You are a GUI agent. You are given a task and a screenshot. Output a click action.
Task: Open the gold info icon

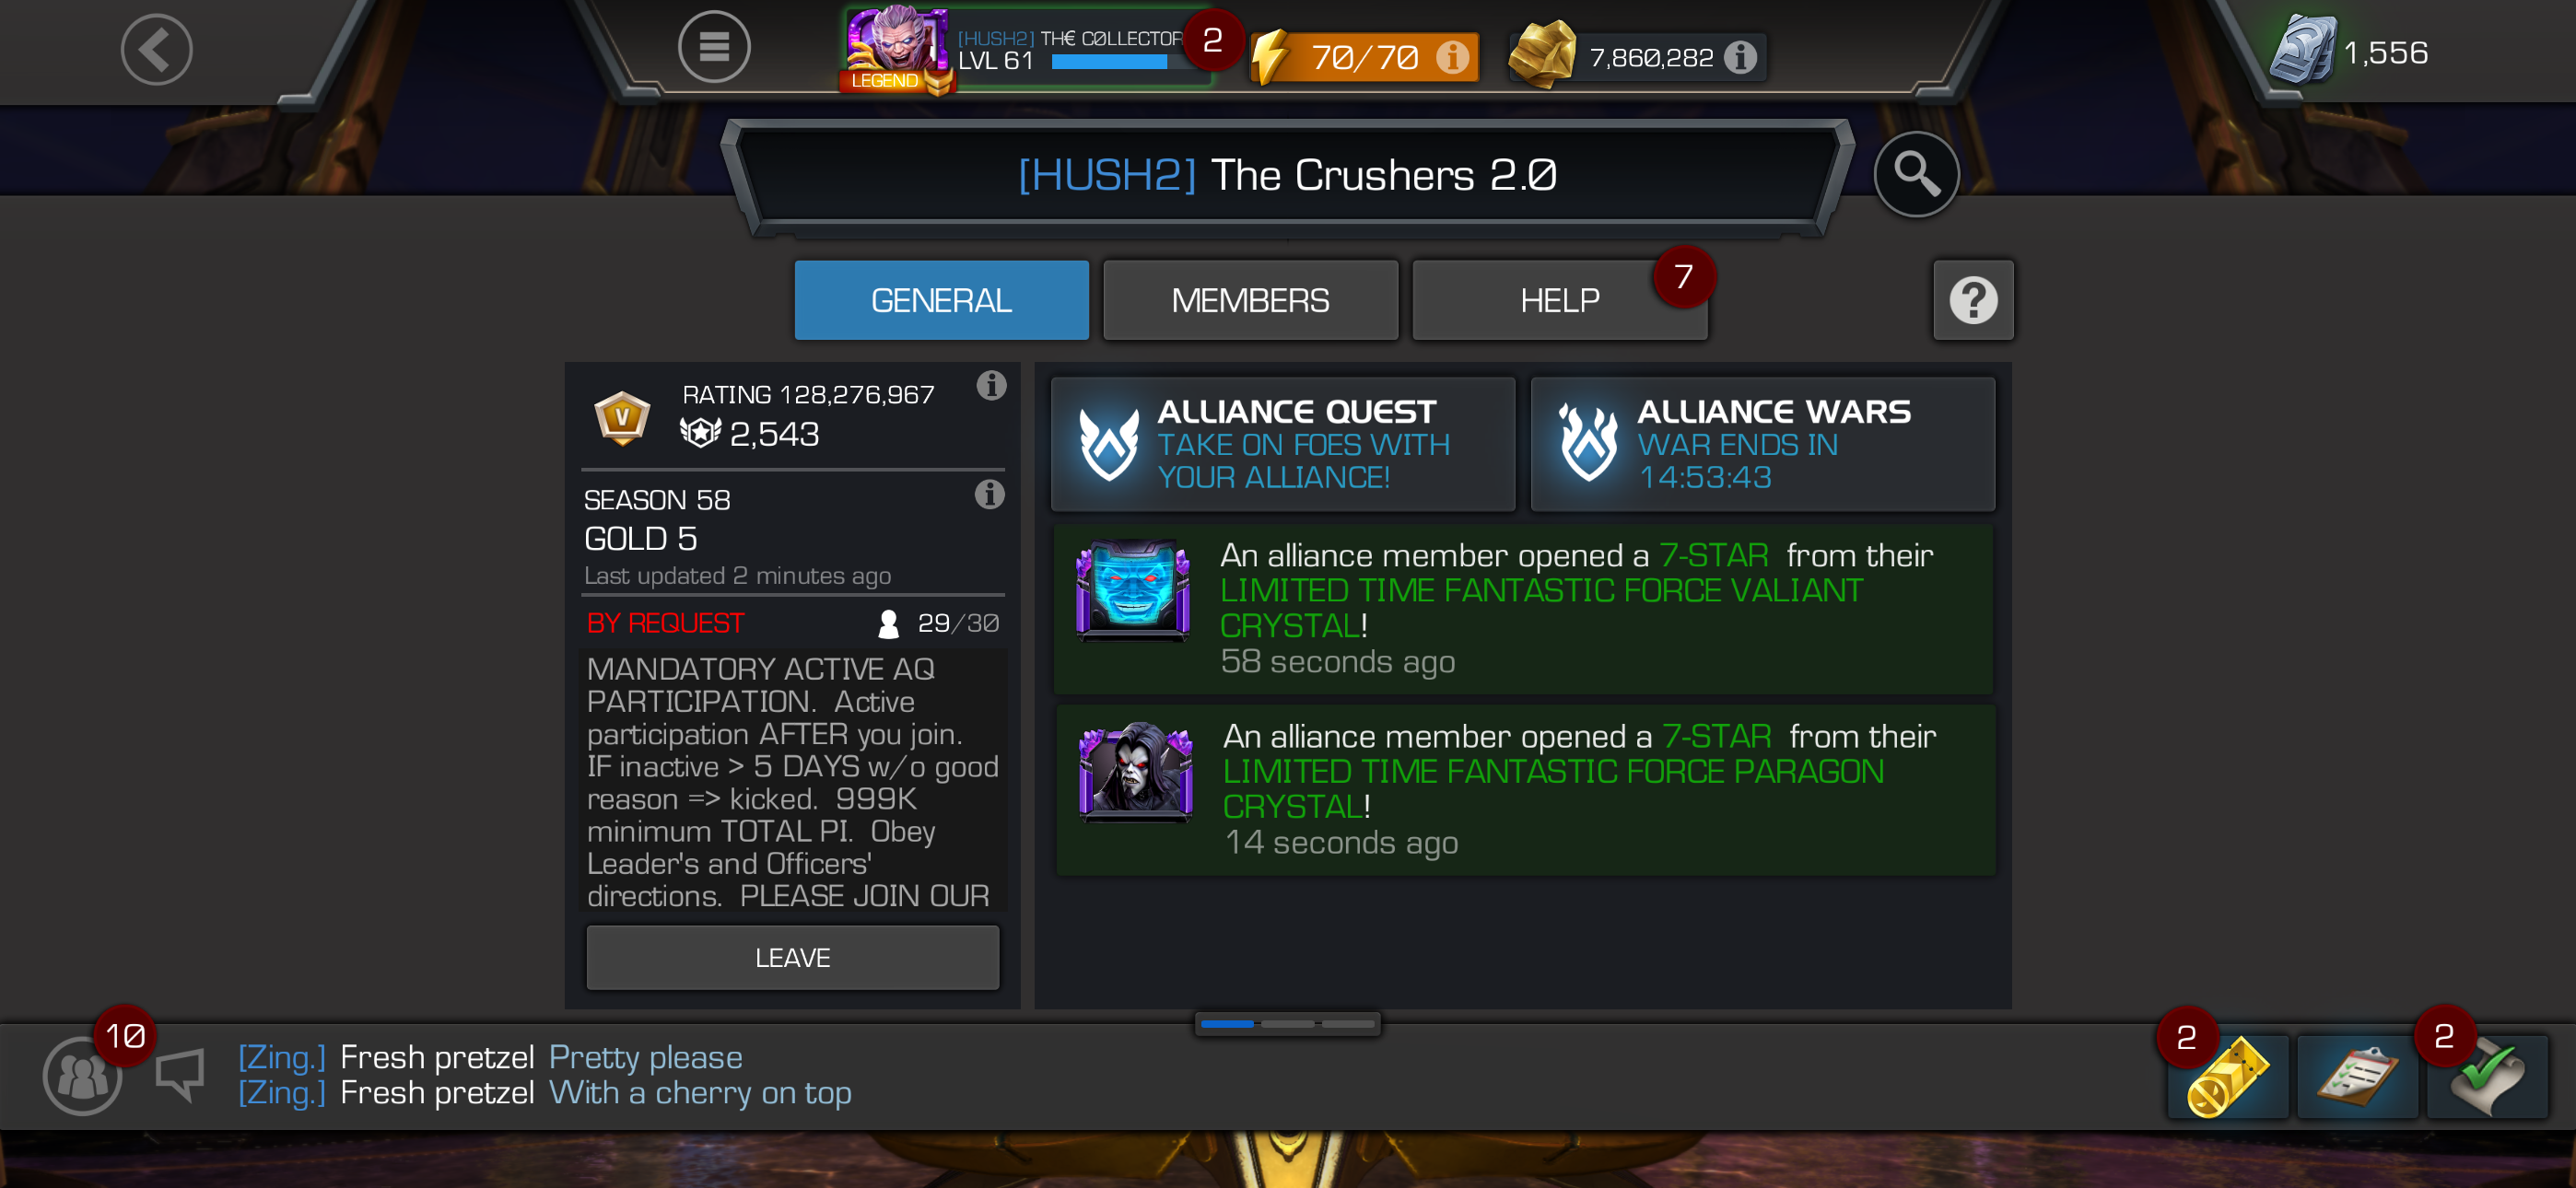(x=1740, y=57)
